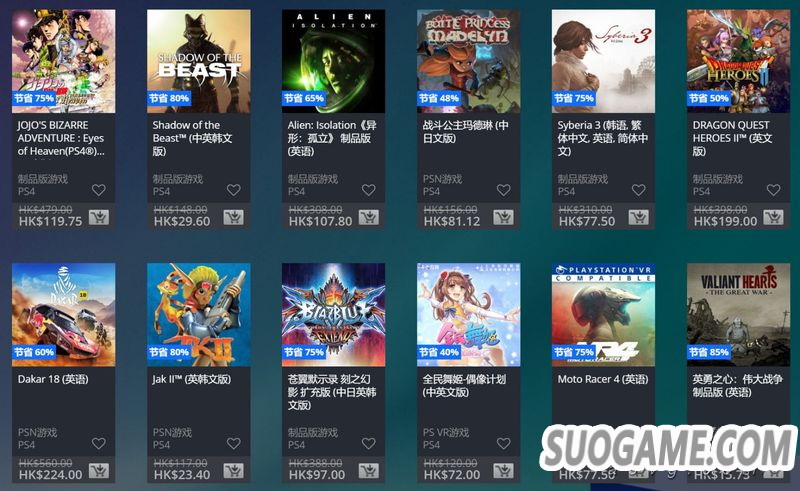This screenshot has width=800, height=491.
Task: Add Alien: Isolation to shopping cart
Action: tap(368, 217)
